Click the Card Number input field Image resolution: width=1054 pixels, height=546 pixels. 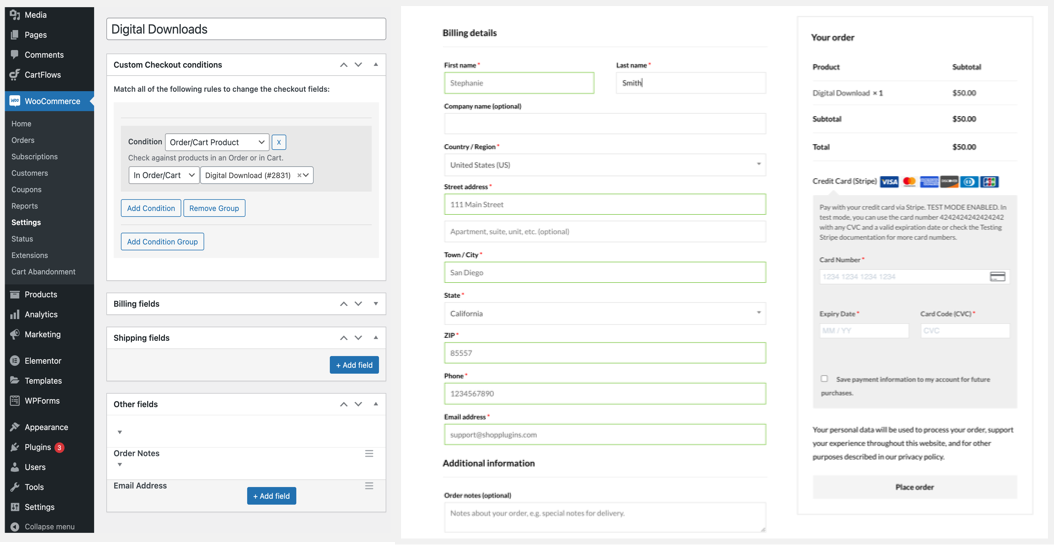click(902, 277)
